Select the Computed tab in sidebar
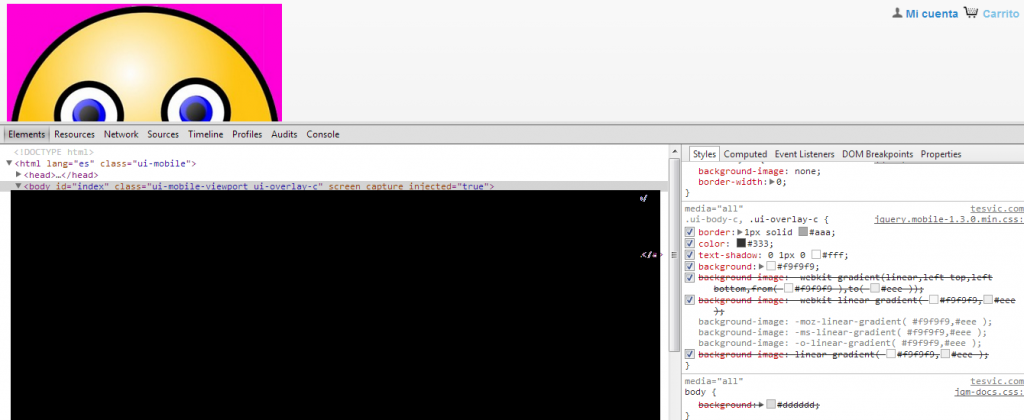The width and height of the screenshot is (1024, 420). [x=745, y=154]
